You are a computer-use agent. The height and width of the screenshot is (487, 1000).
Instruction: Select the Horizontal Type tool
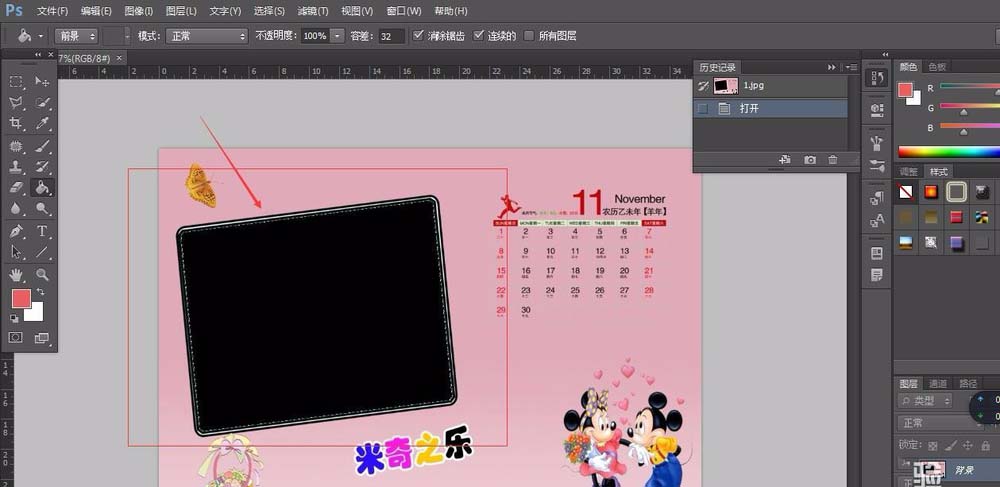pyautogui.click(x=42, y=231)
